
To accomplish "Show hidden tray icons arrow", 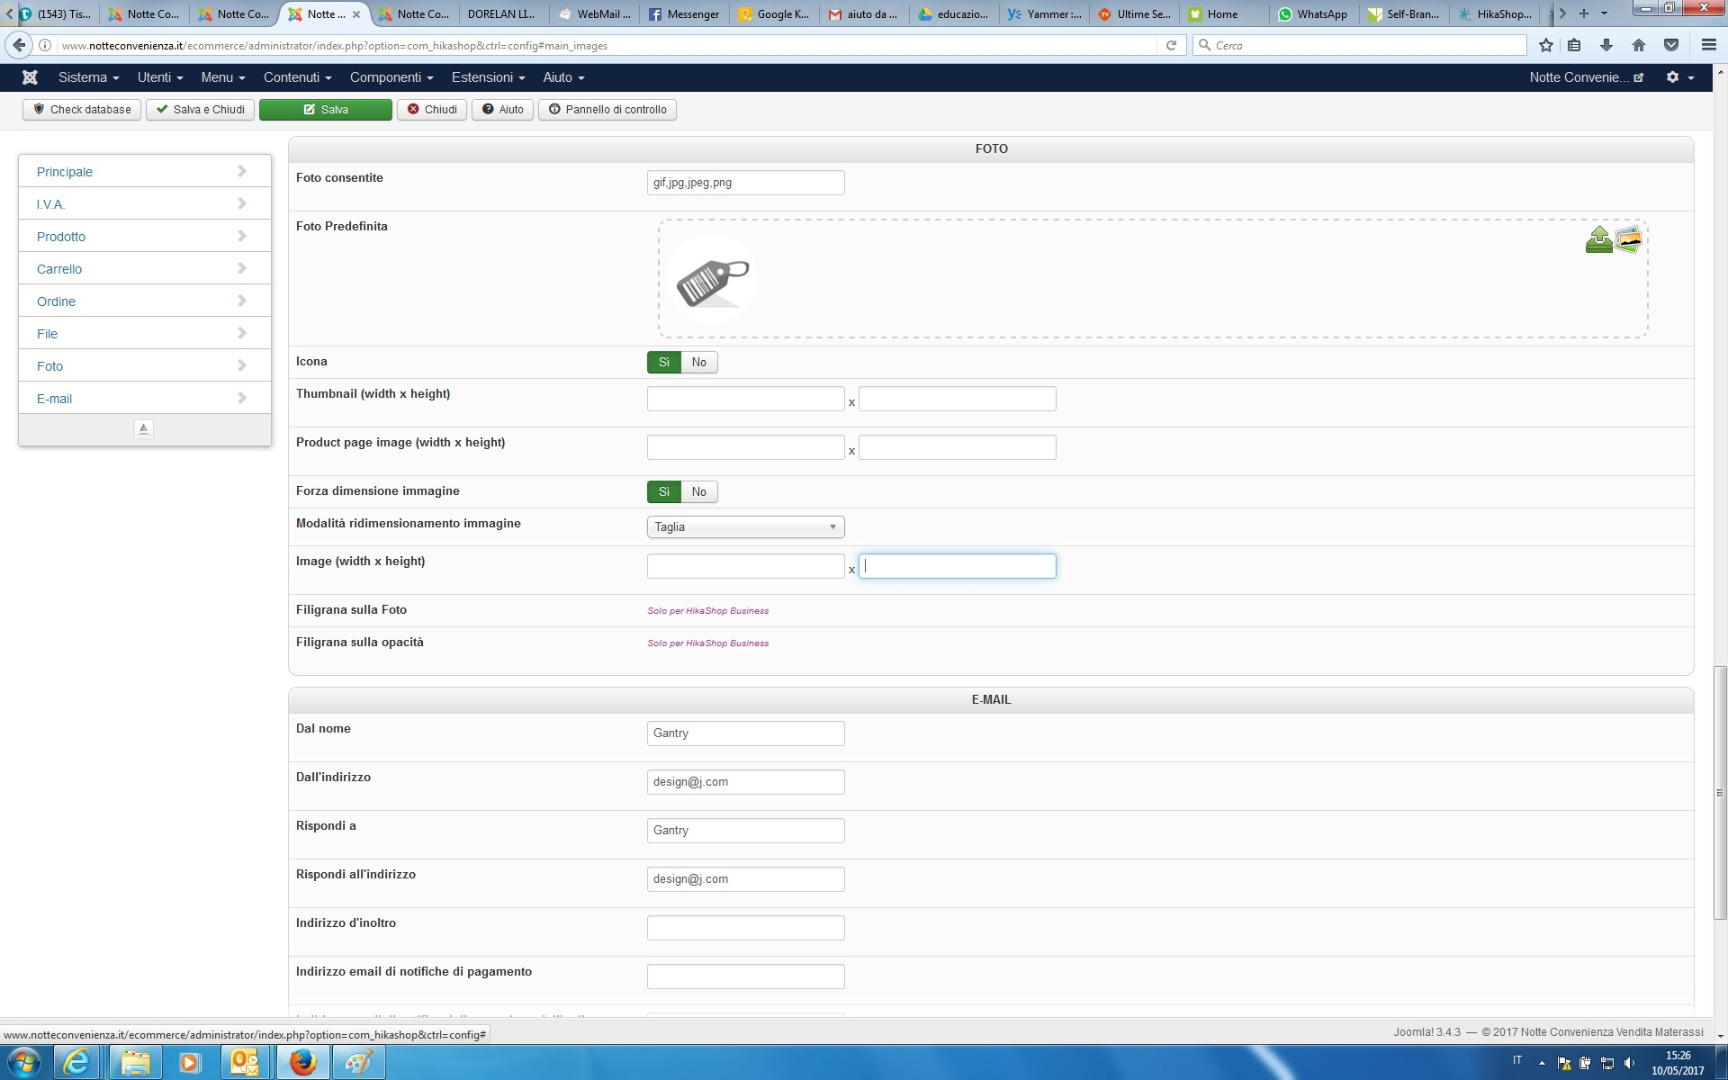I will tap(1542, 1063).
